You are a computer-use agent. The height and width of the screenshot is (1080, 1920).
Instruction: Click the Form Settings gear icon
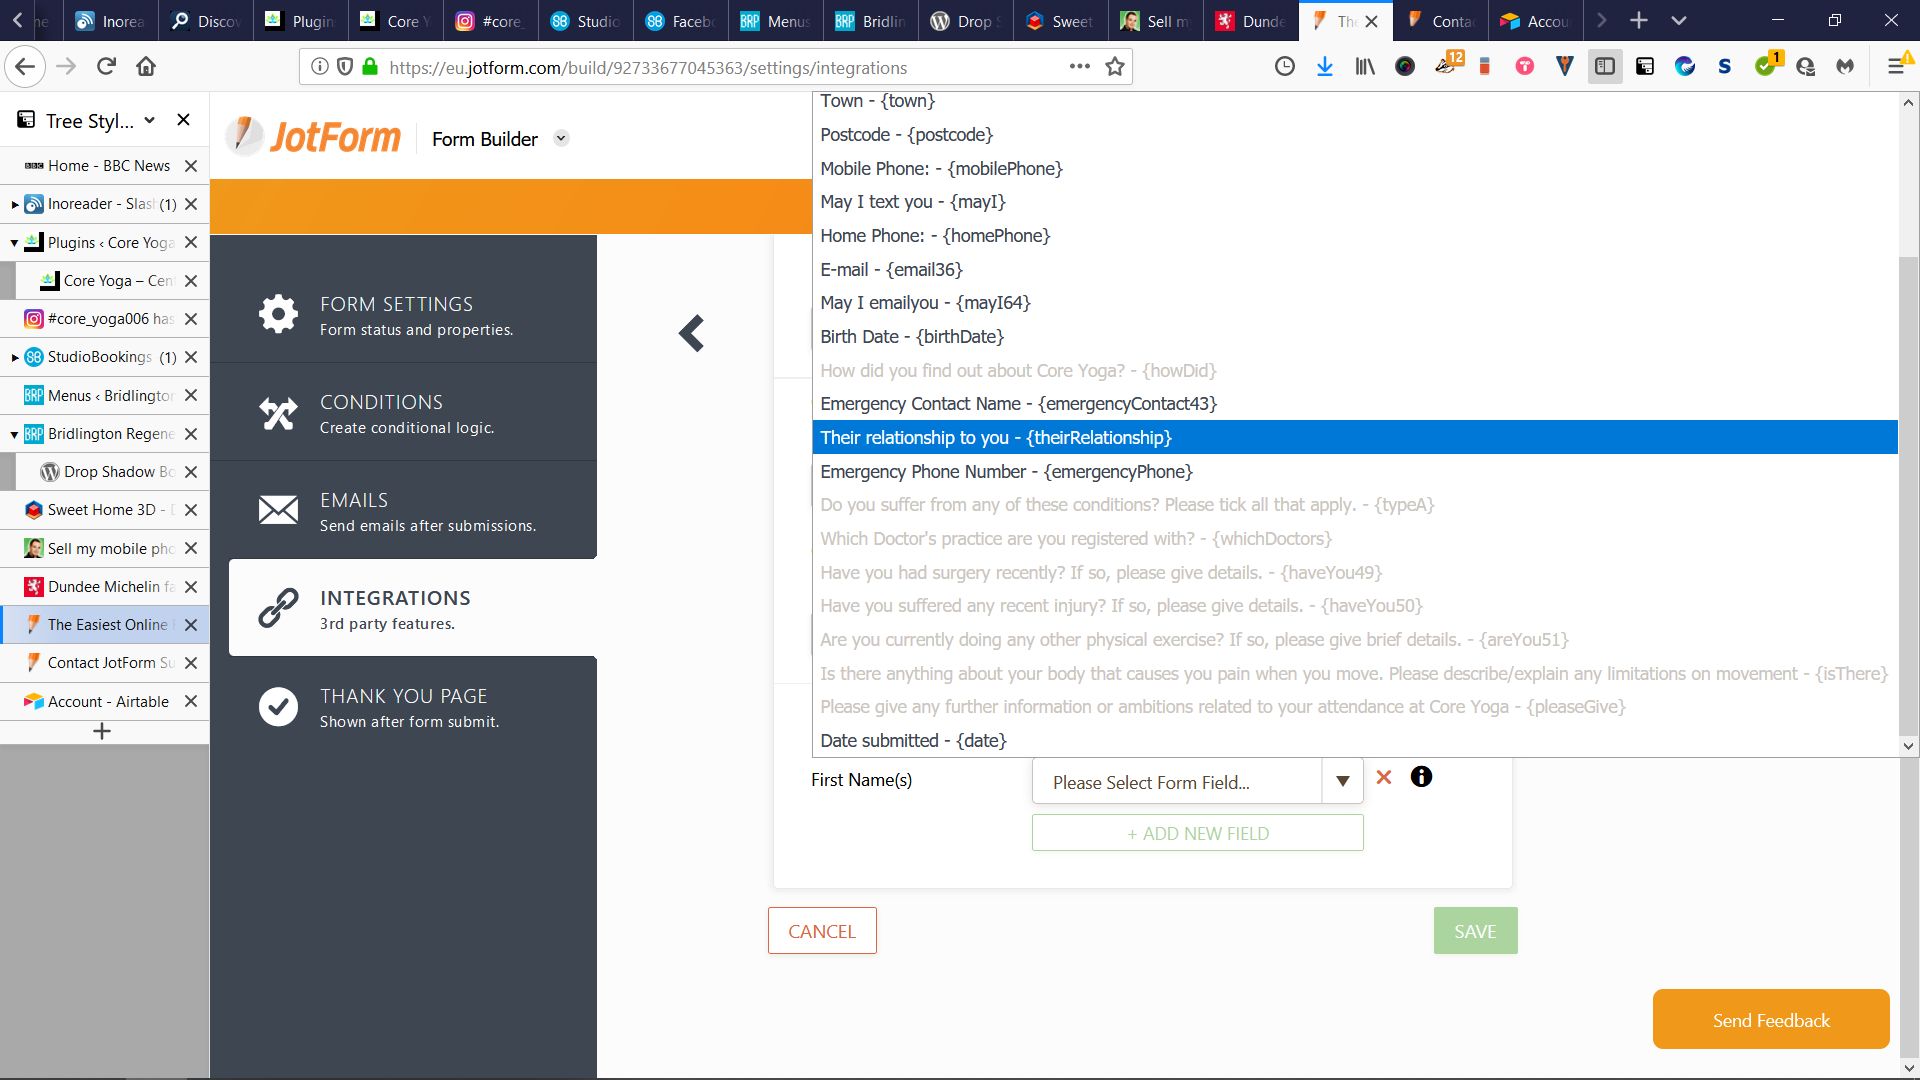coord(278,314)
